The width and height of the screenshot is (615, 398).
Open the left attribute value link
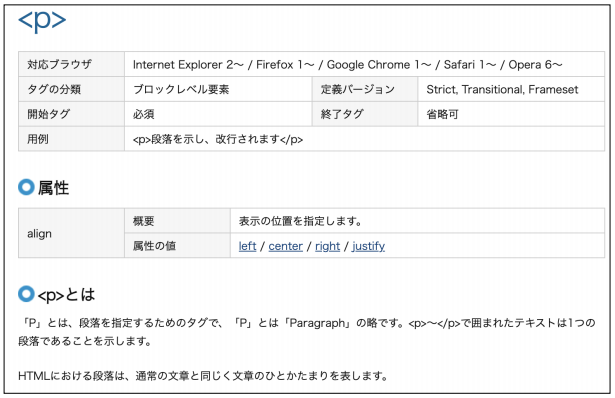coord(247,246)
